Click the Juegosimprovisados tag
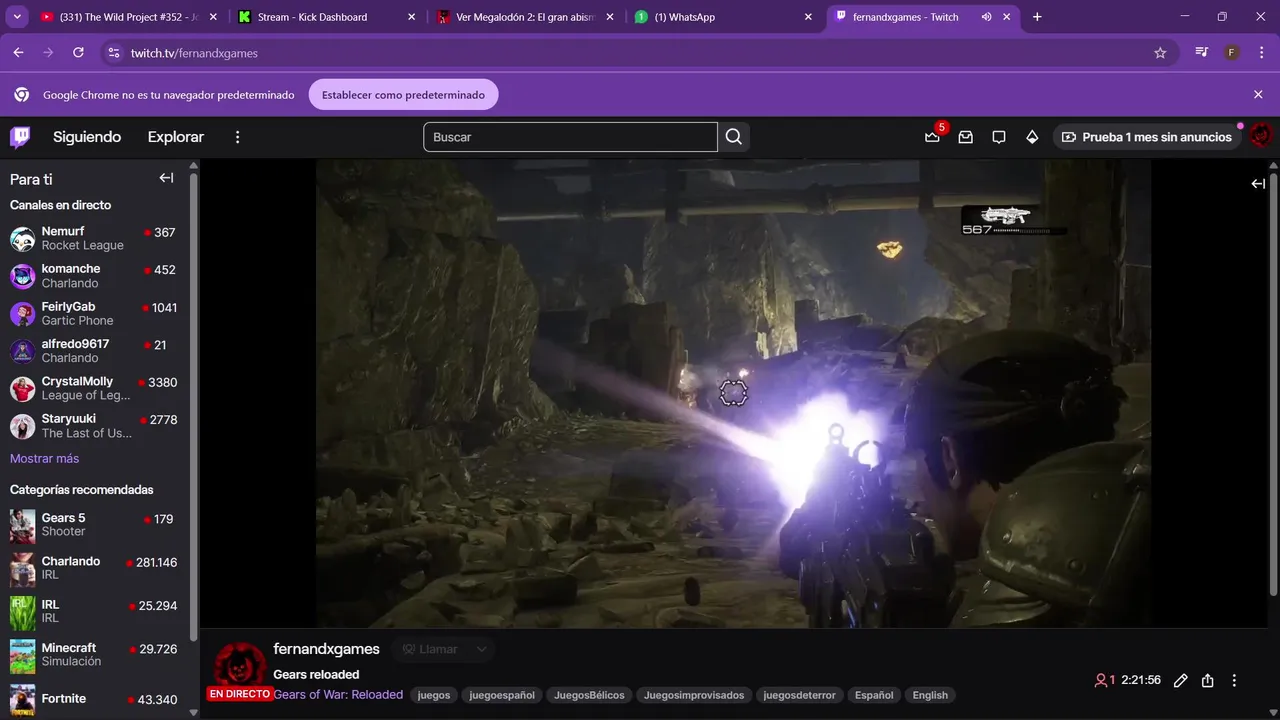Screen dimensions: 1280x720 [694, 695]
